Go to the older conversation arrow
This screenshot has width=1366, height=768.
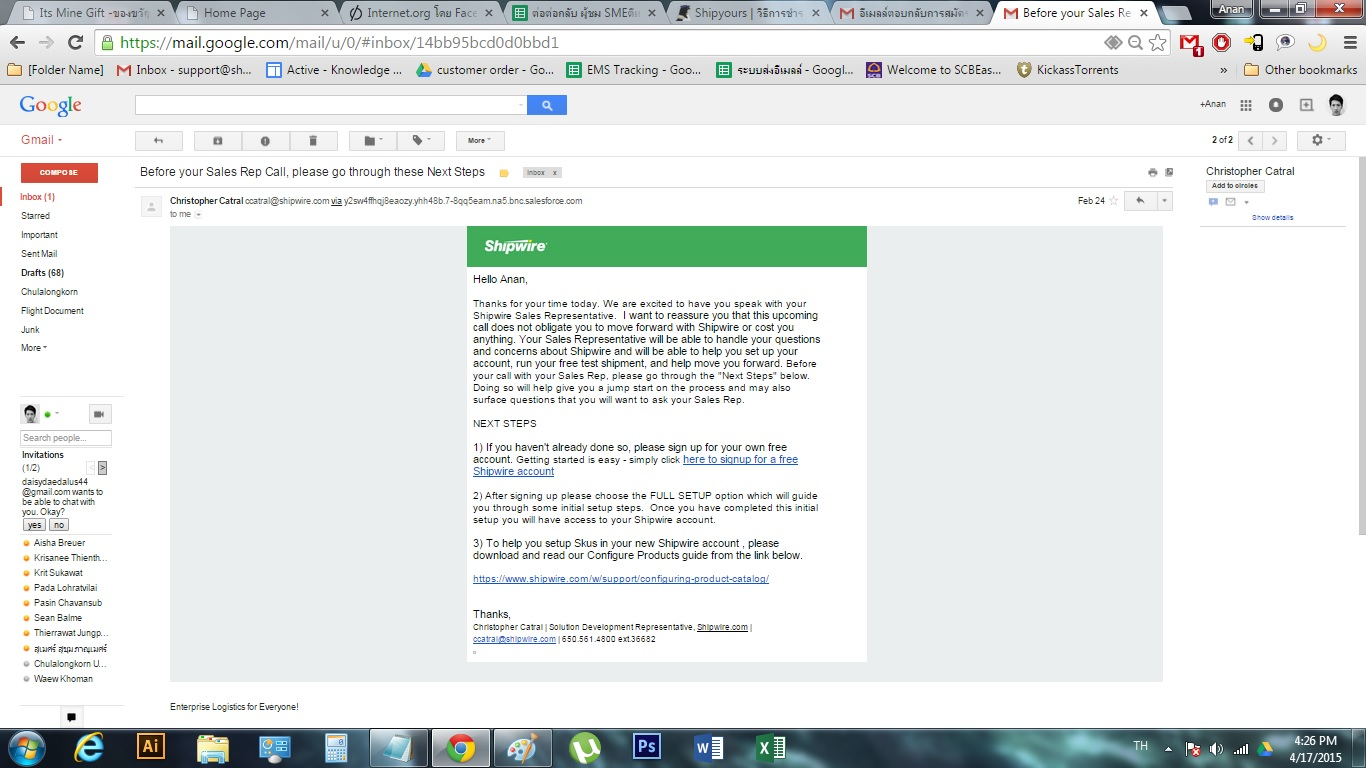(1275, 140)
